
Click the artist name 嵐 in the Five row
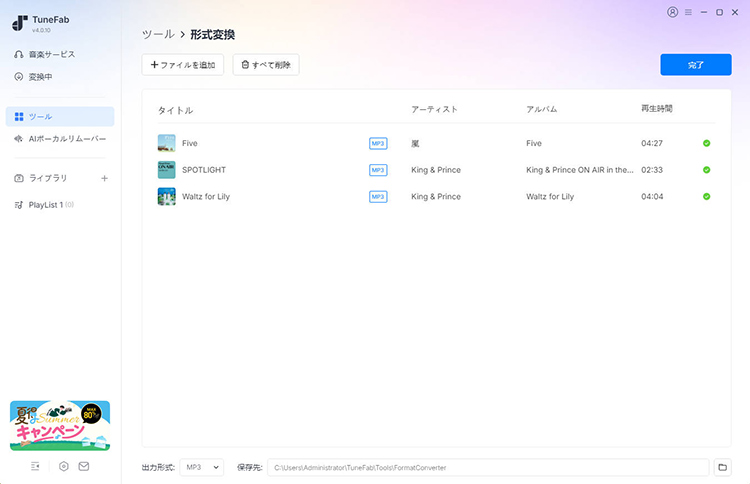(415, 143)
